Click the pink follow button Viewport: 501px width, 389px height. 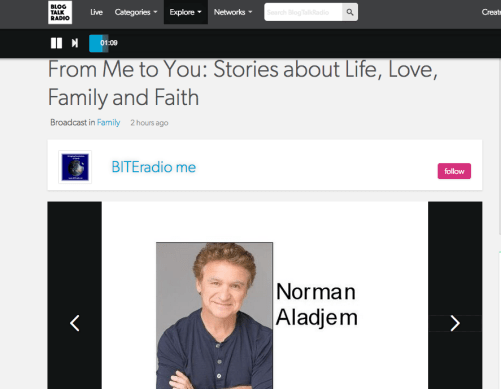pos(454,171)
